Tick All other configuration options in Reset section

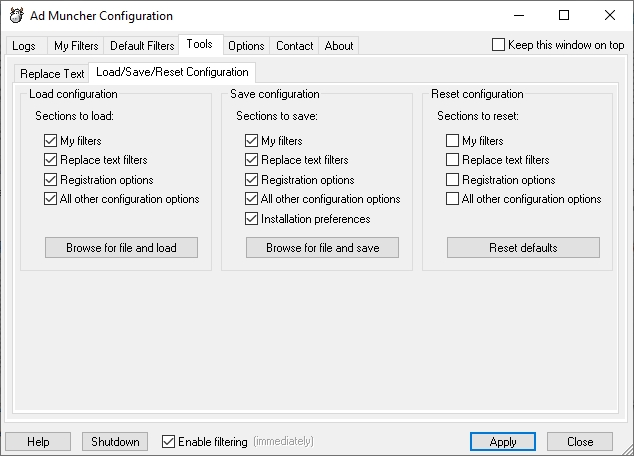[453, 199]
